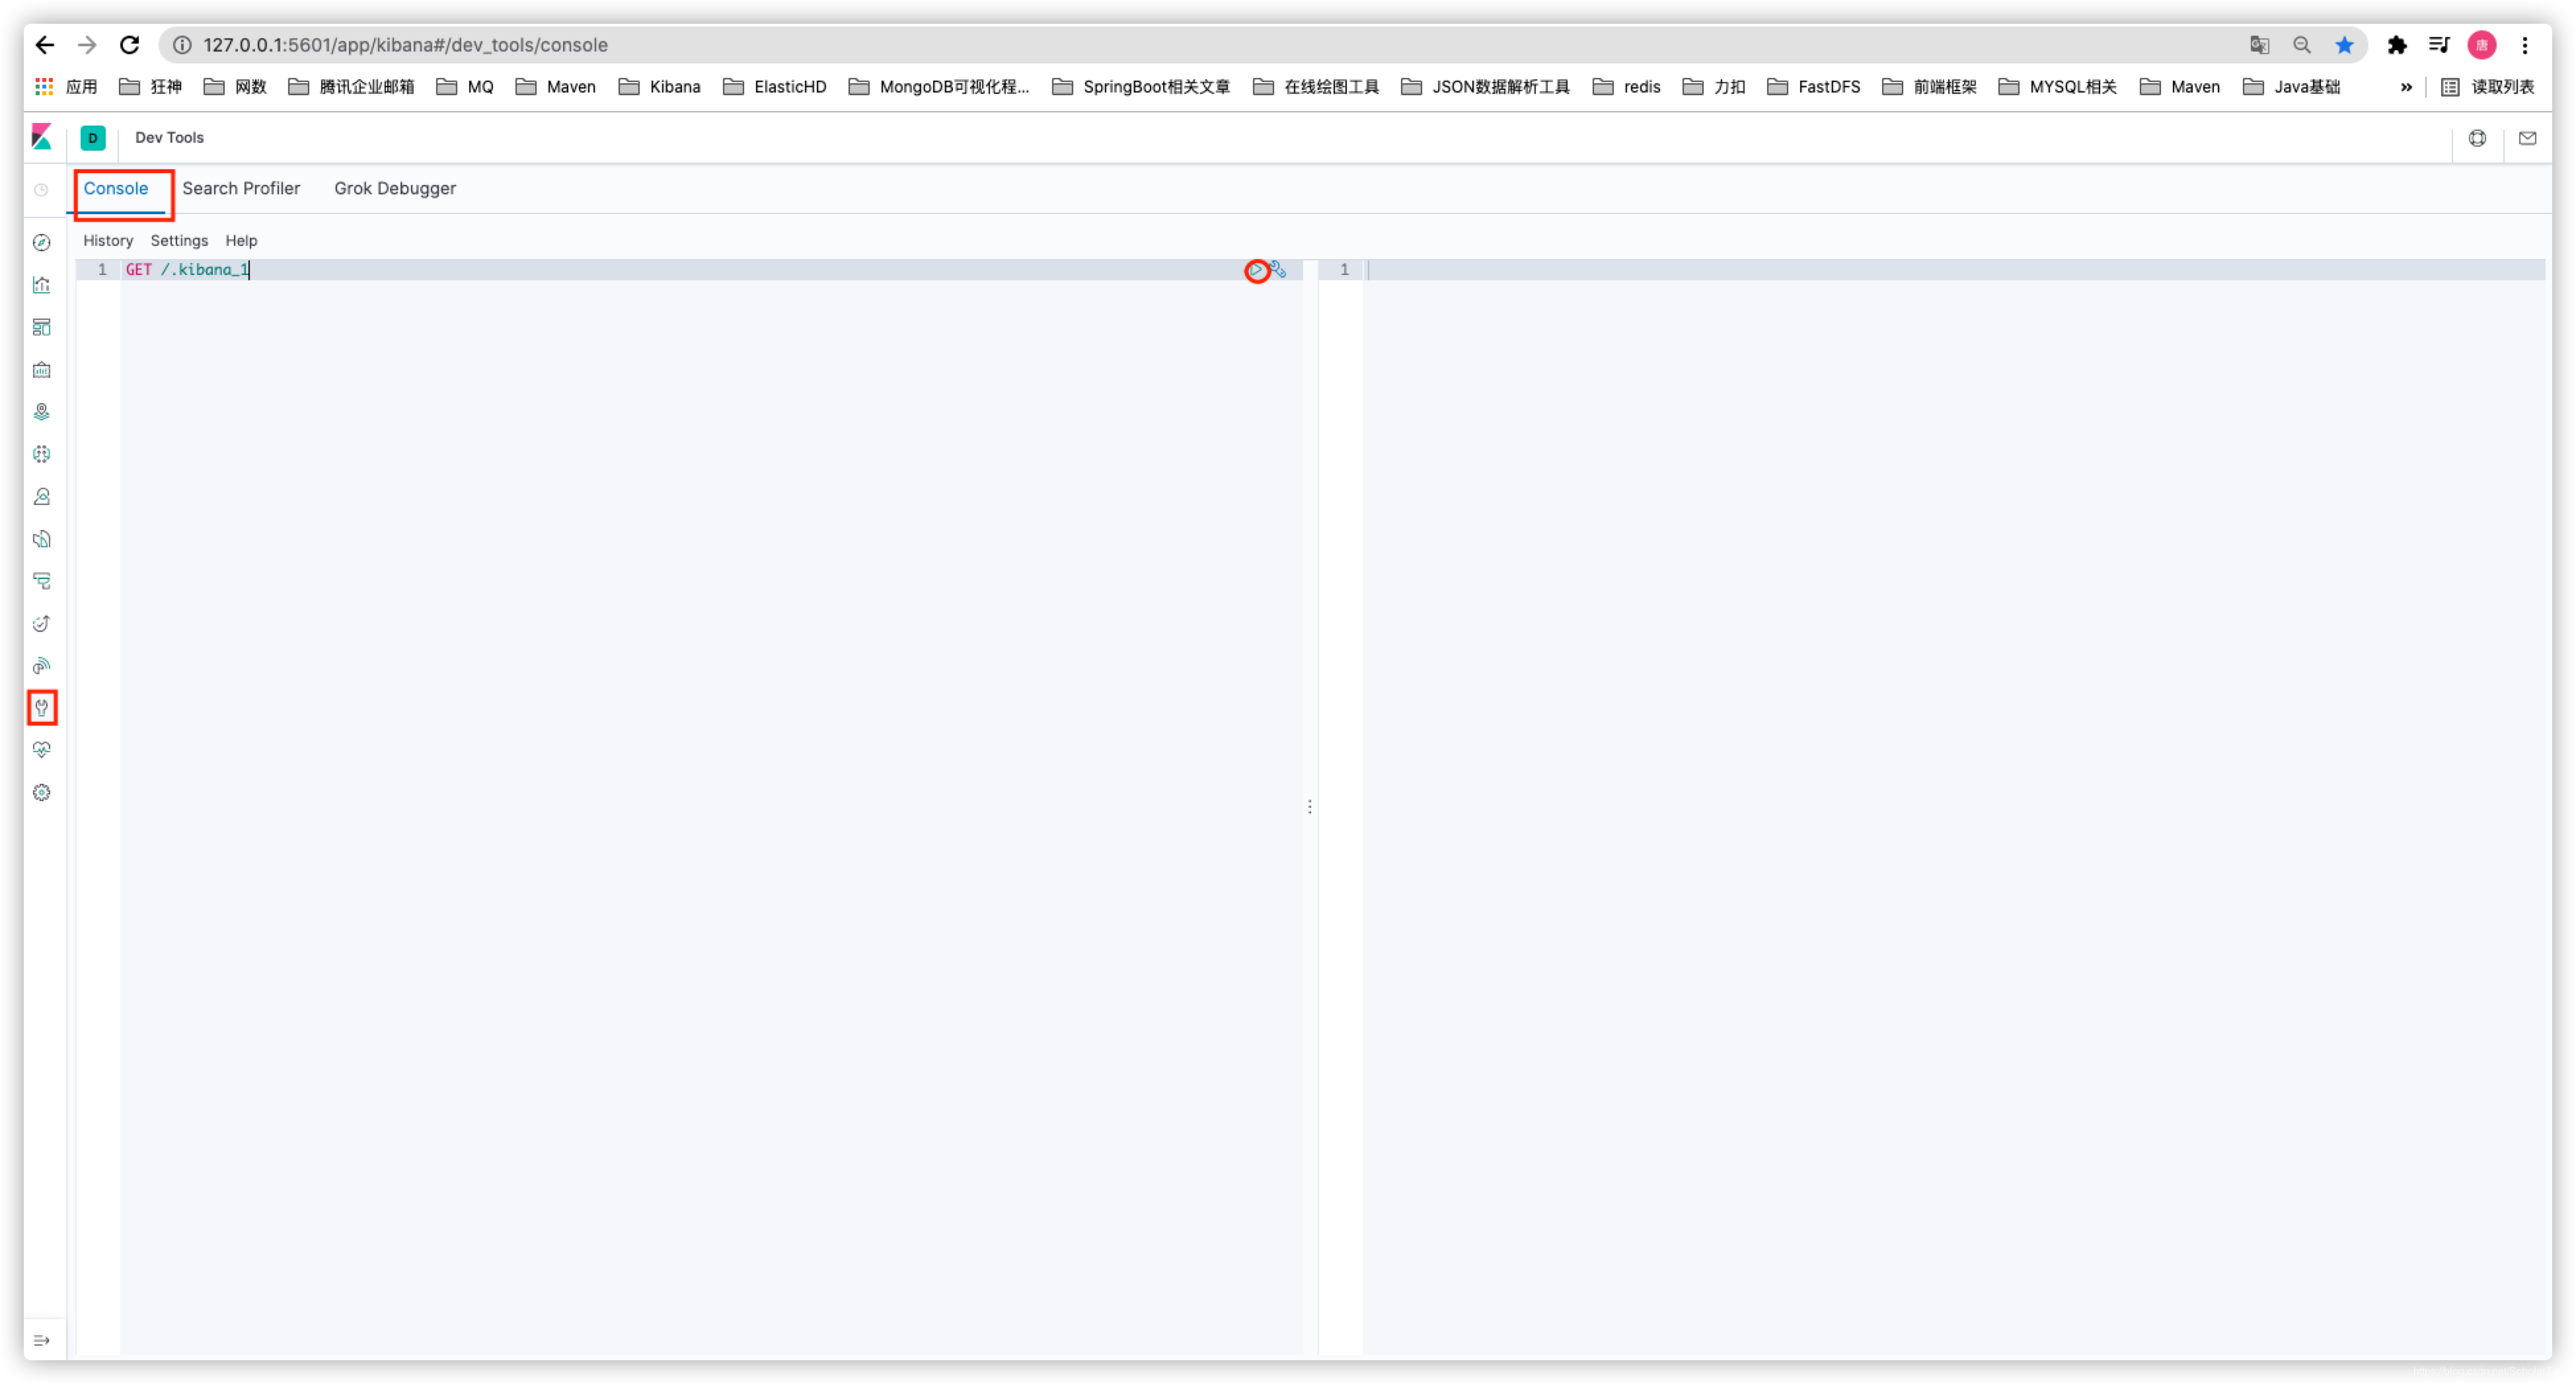Screen dimensions: 2576x1384
Task: Open 网数 bookmark folder
Action: pyautogui.click(x=235, y=87)
